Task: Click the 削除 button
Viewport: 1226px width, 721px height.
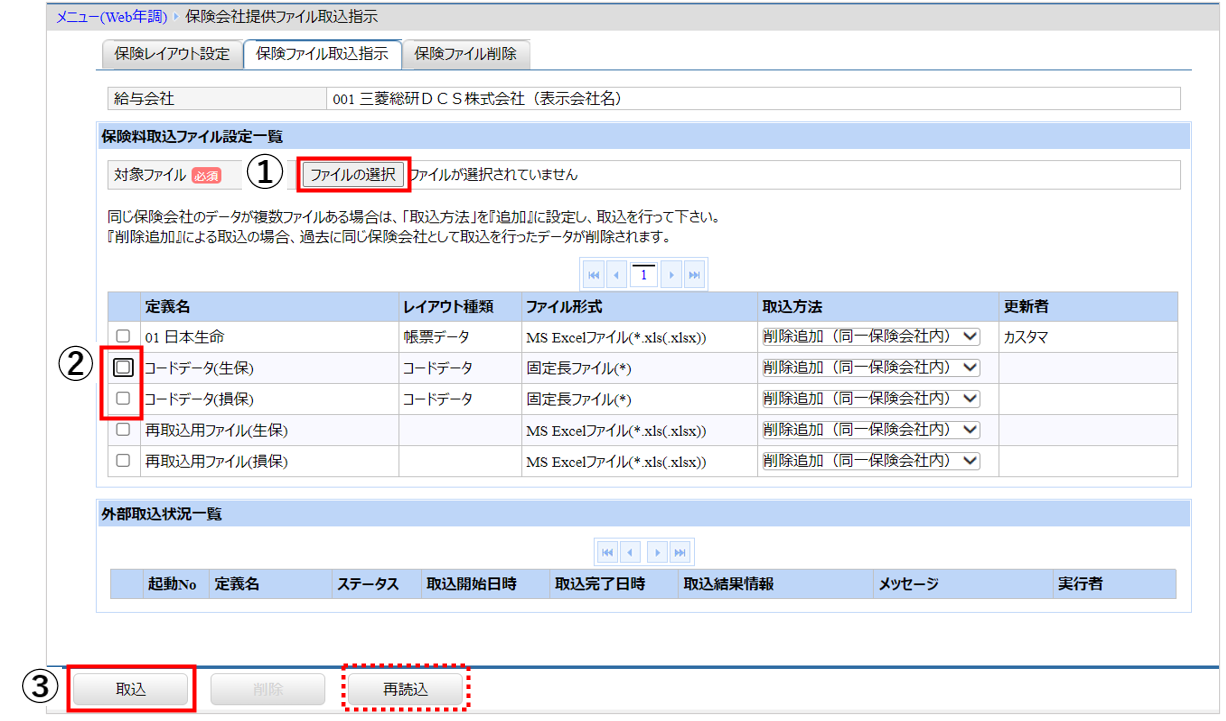Action: click(x=268, y=690)
